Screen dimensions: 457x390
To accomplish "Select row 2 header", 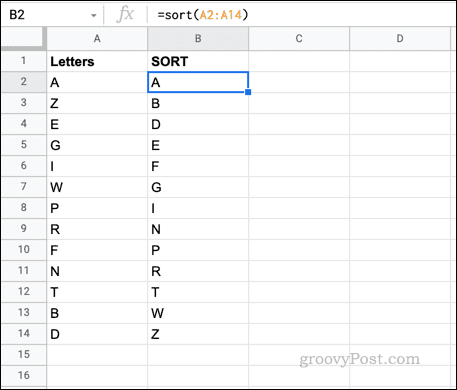I will point(24,82).
